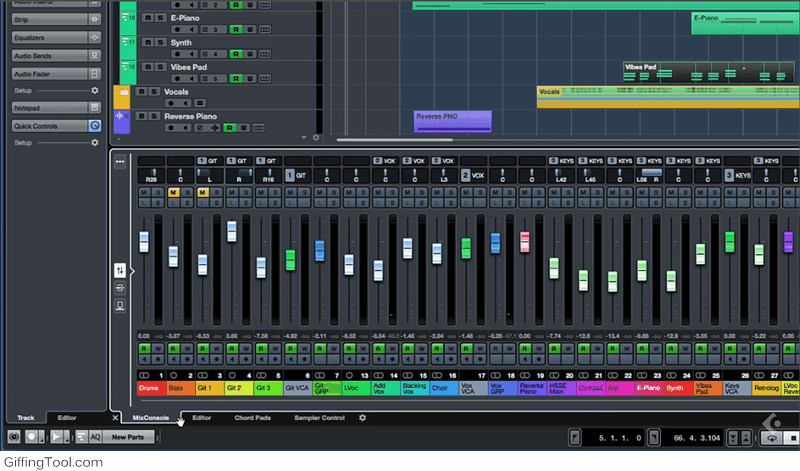Image resolution: width=800 pixels, height=471 pixels.
Task: Open the track list dropdown arrow
Action: pos(304,138)
